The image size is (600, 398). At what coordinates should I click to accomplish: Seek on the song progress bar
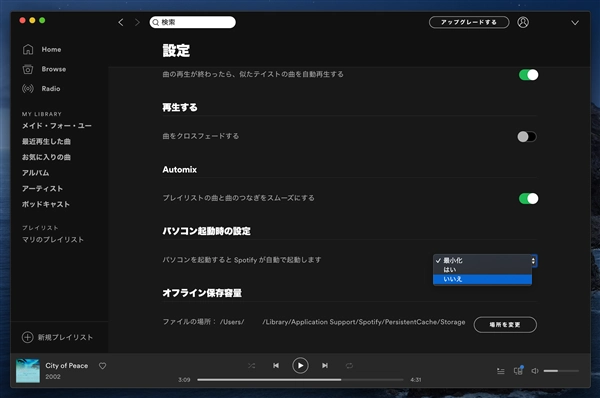coord(300,380)
